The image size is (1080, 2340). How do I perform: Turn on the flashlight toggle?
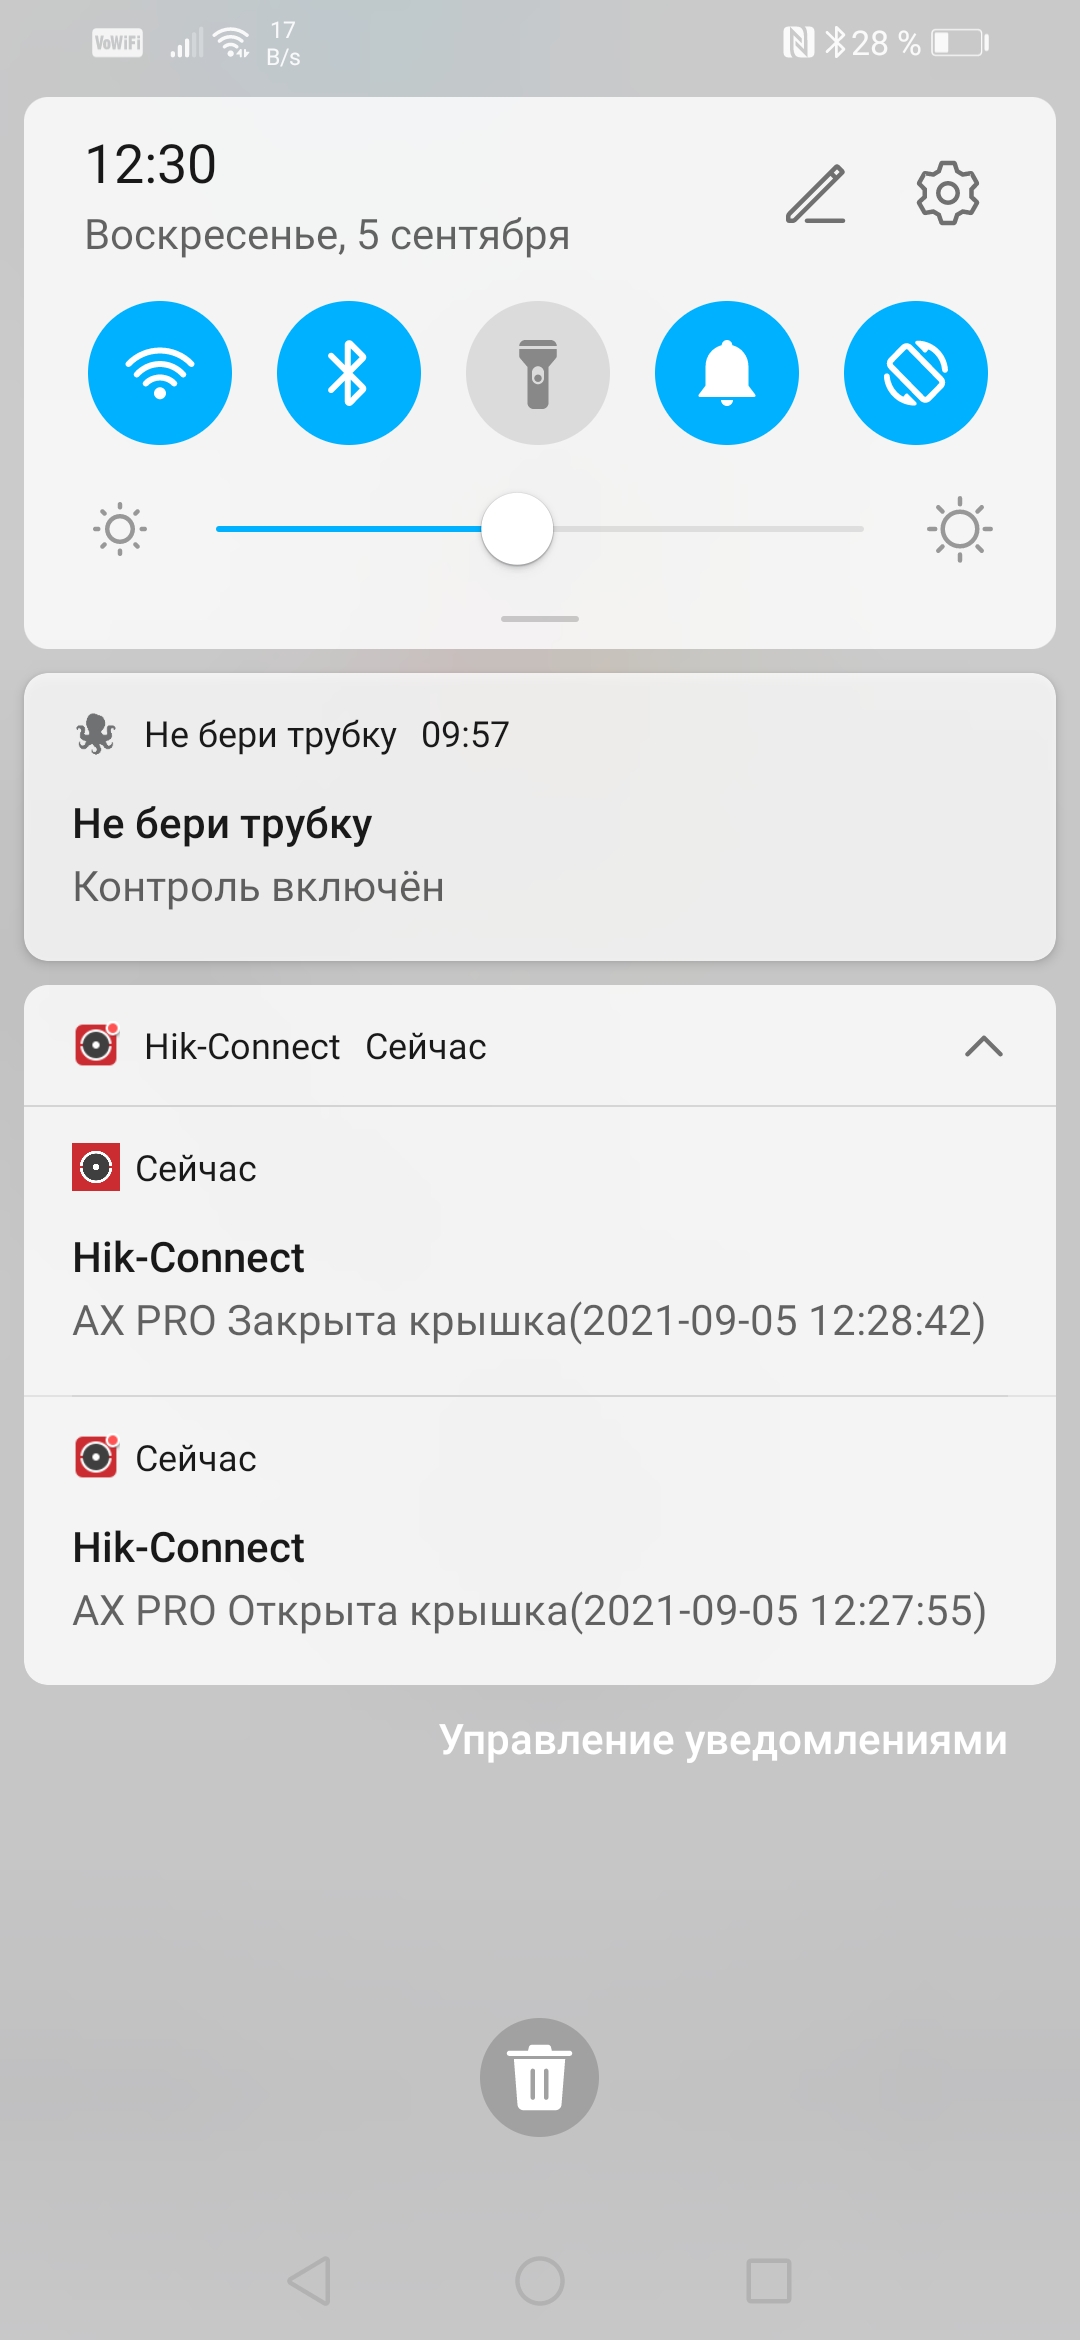[538, 373]
